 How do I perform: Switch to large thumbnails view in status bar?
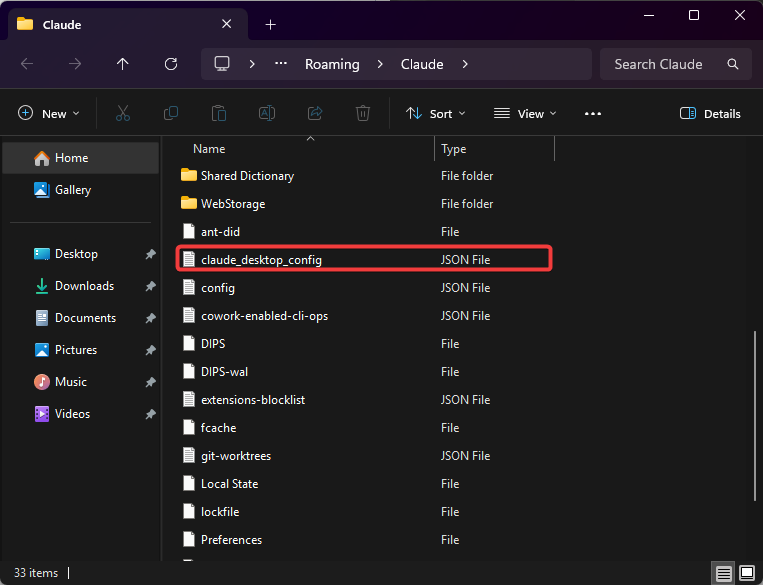click(x=747, y=573)
